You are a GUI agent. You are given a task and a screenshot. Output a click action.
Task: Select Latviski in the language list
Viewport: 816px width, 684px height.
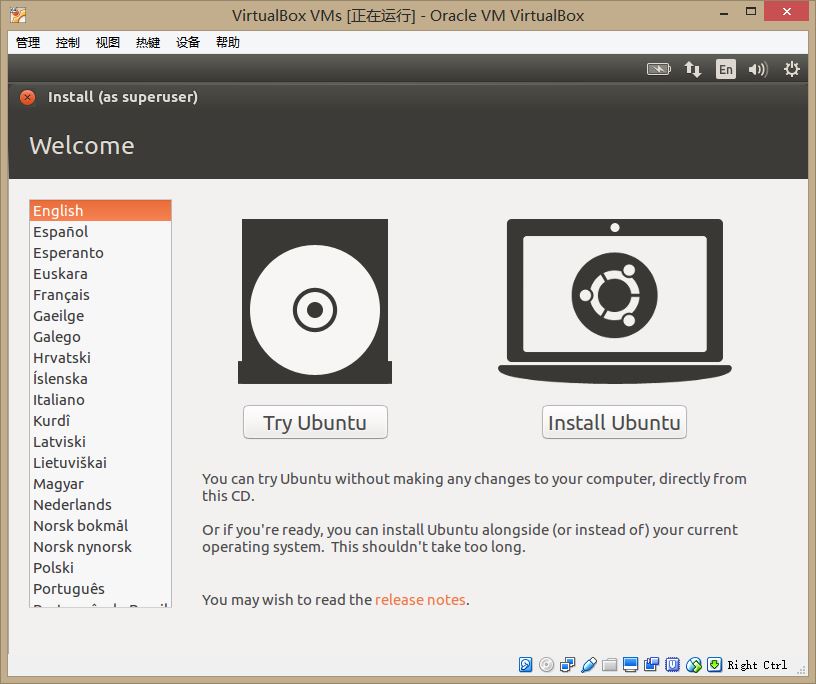pos(100,441)
